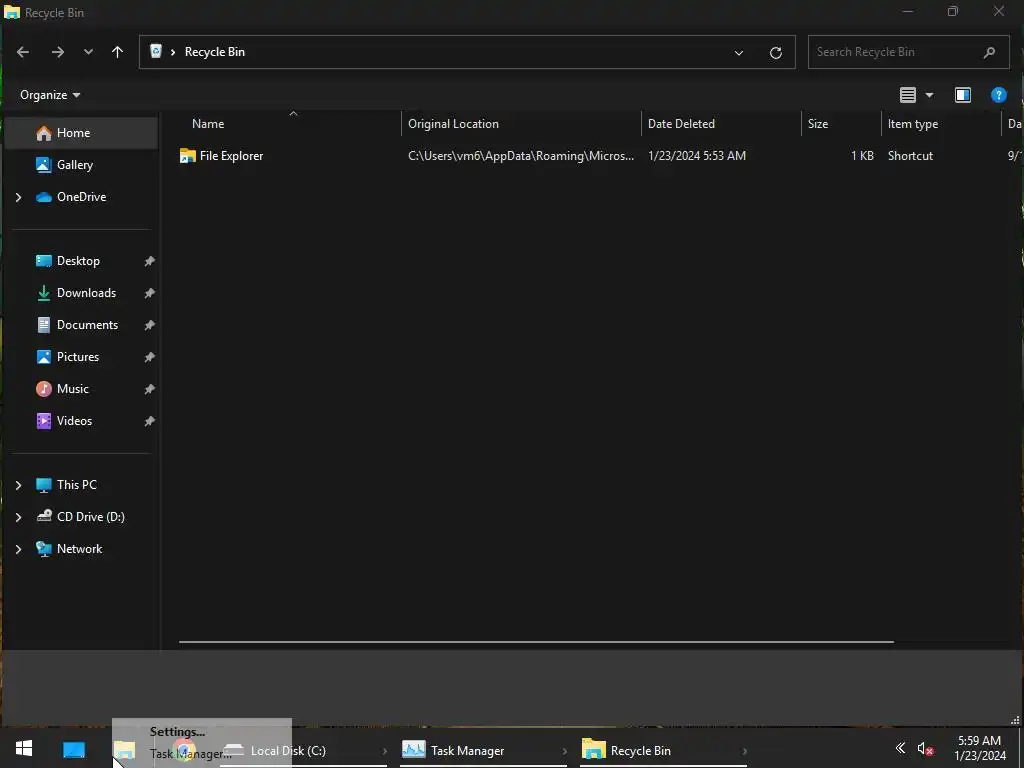Switch to the Local Disk (C:) taskbar window
Viewport: 1024px width, 768px height.
coord(304,751)
